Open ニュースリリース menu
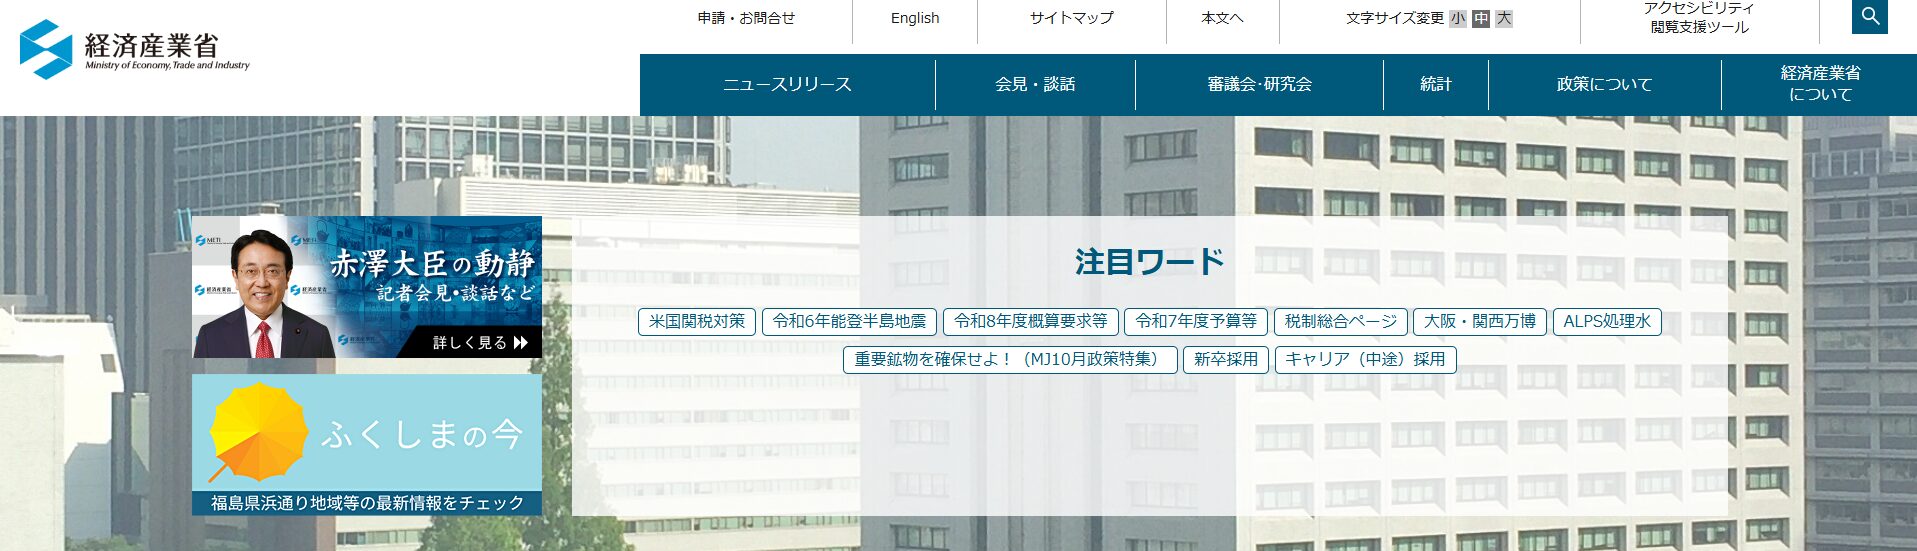The image size is (1917, 551). pyautogui.click(x=787, y=84)
